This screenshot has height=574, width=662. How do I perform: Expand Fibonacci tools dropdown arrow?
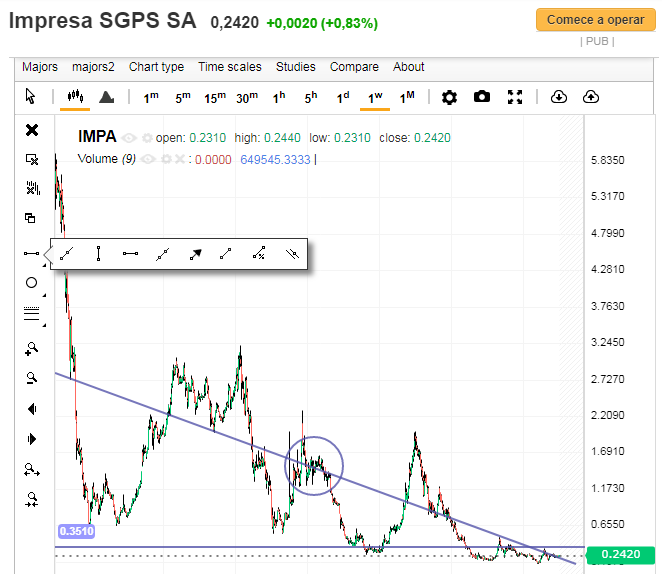point(44,325)
